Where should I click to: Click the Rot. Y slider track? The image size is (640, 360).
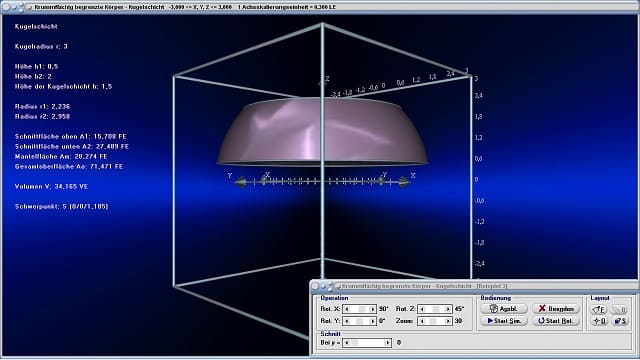[359, 321]
